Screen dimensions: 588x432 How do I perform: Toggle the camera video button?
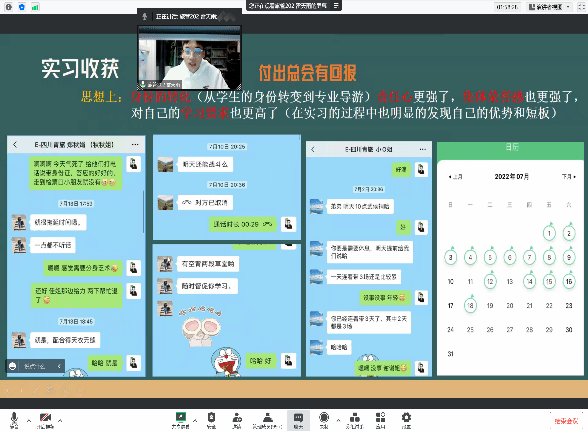click(45, 420)
